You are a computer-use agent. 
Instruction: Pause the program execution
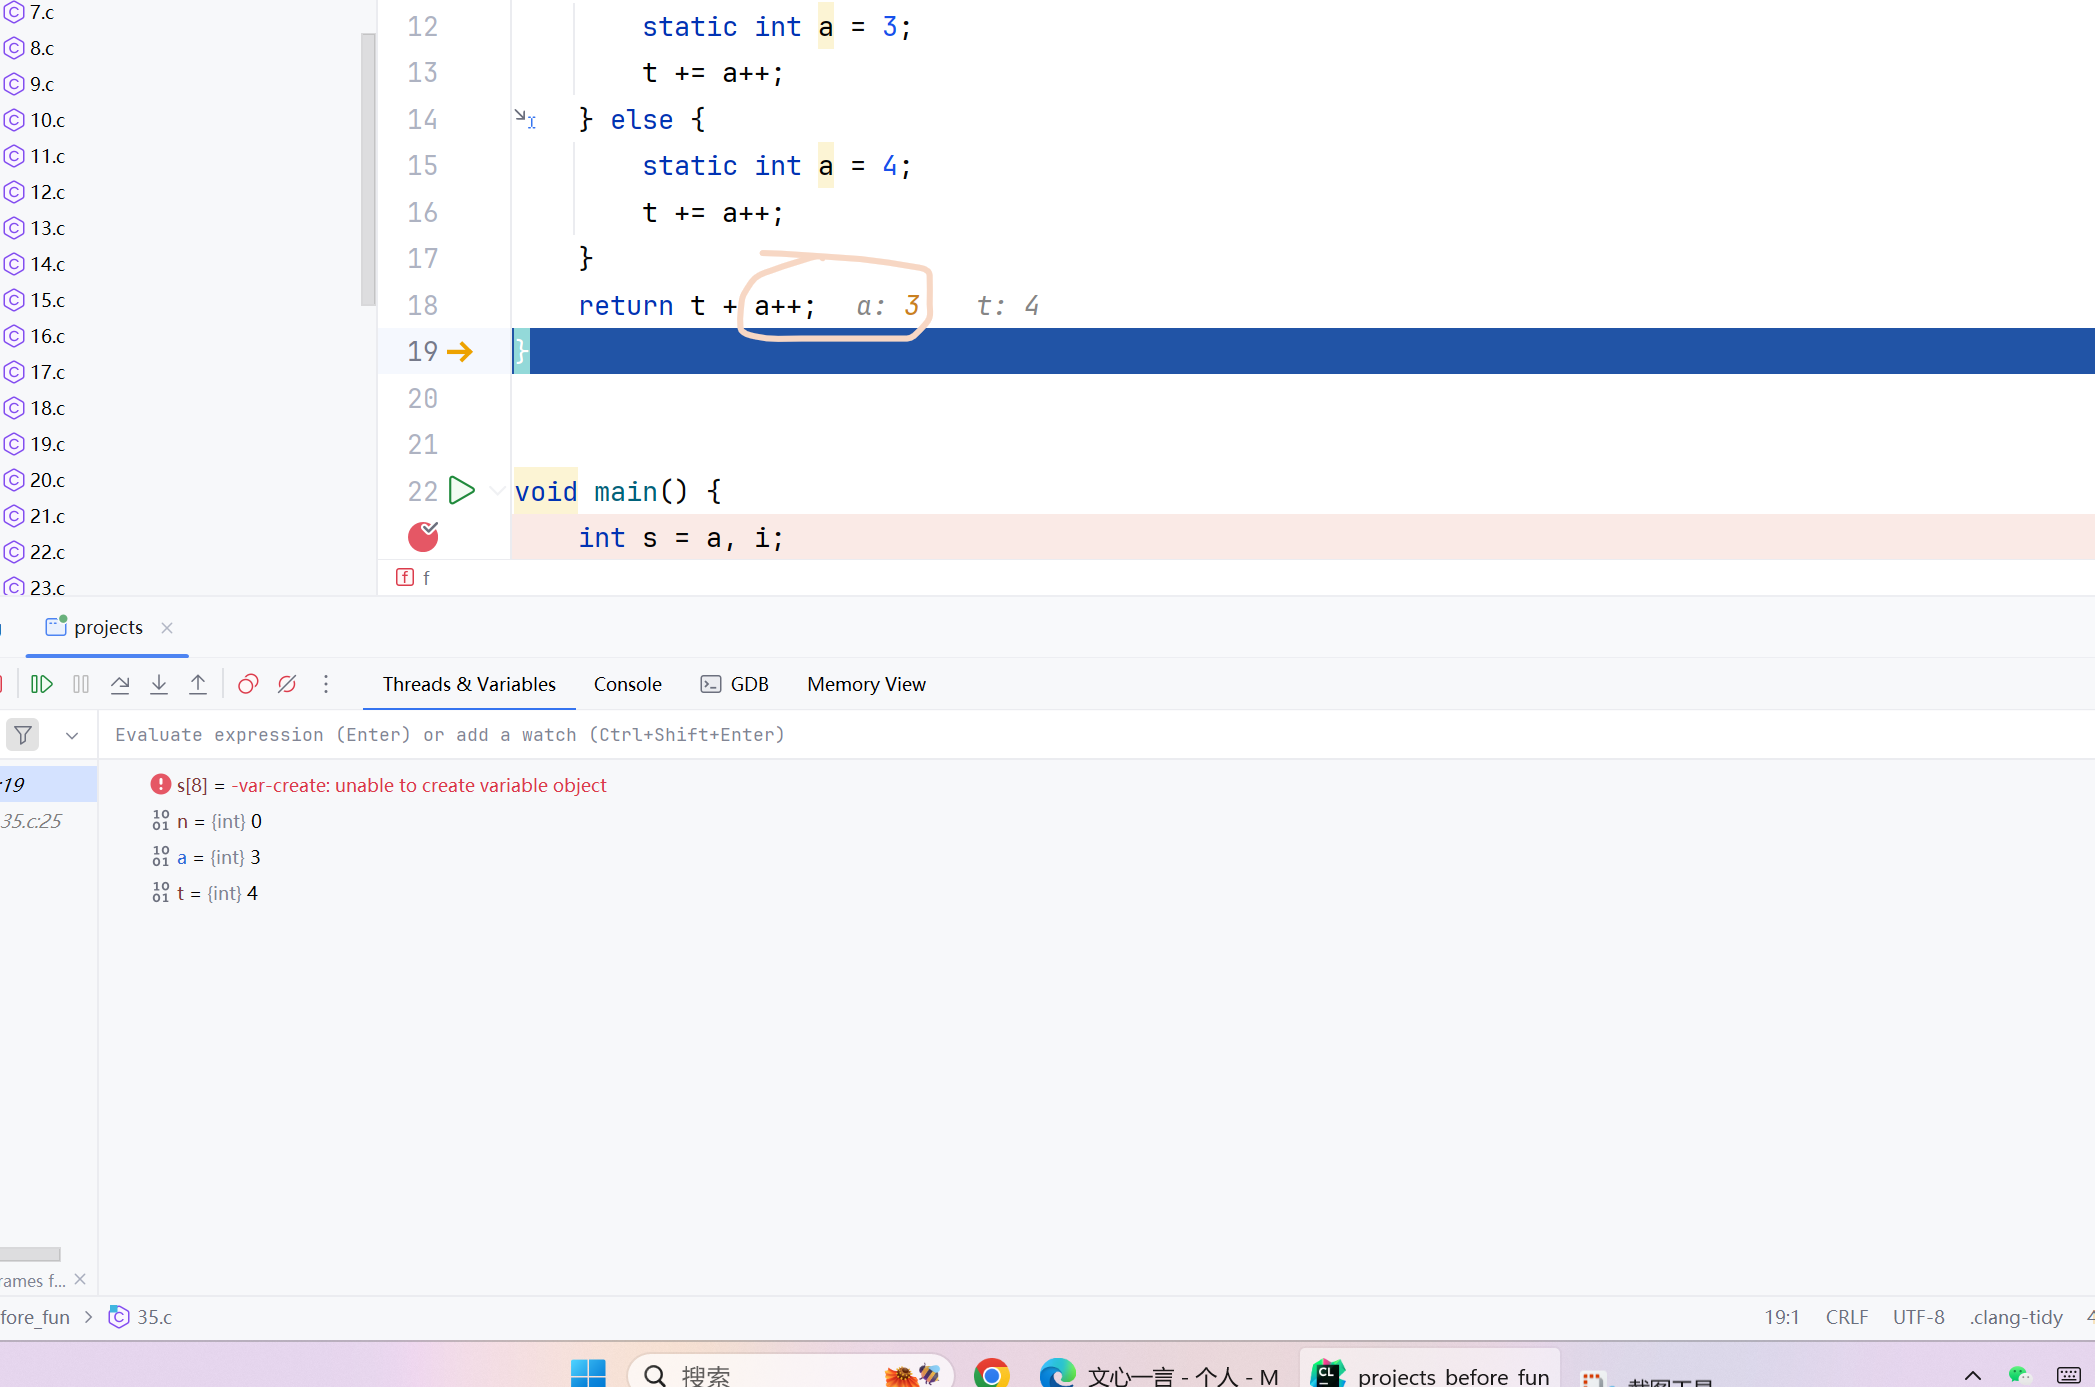(81, 684)
